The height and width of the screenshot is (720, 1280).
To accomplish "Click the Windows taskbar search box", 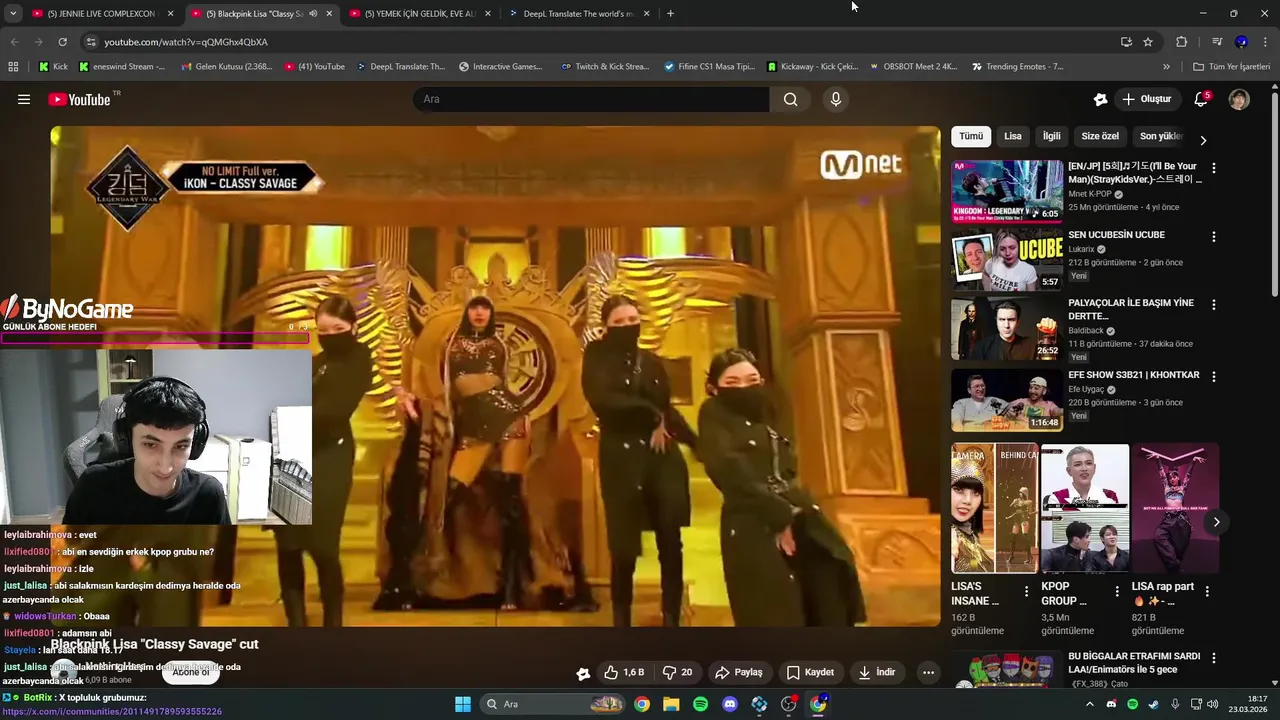I will click(553, 704).
